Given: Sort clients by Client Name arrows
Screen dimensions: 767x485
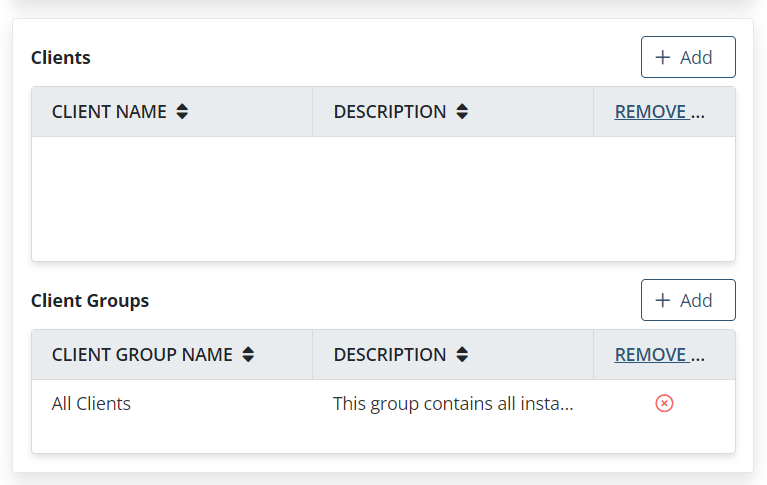Looking at the screenshot, I should [182, 112].
